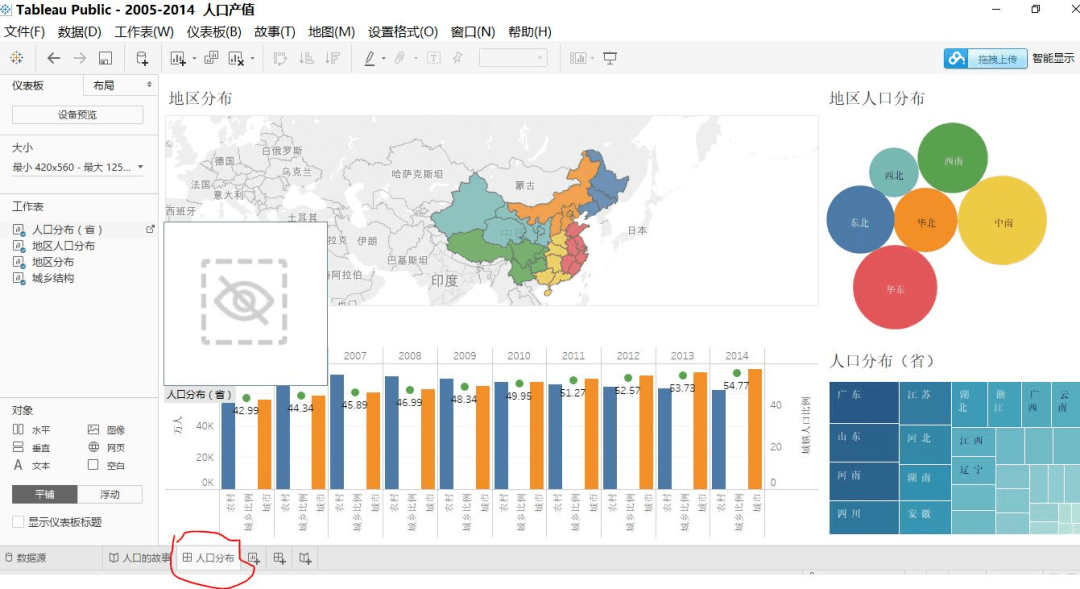This screenshot has height=589, width=1080.
Task: Open the 数据(D) menu
Action: [x=79, y=32]
